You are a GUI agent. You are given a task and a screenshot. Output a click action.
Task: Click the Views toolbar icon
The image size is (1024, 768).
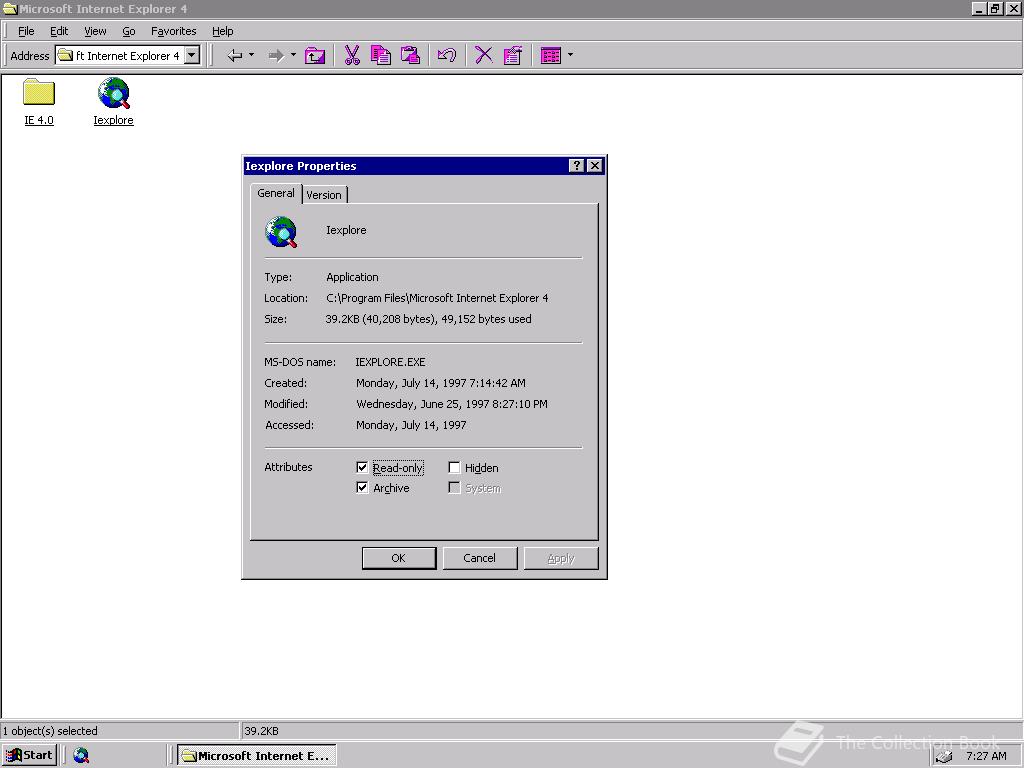(x=551, y=56)
